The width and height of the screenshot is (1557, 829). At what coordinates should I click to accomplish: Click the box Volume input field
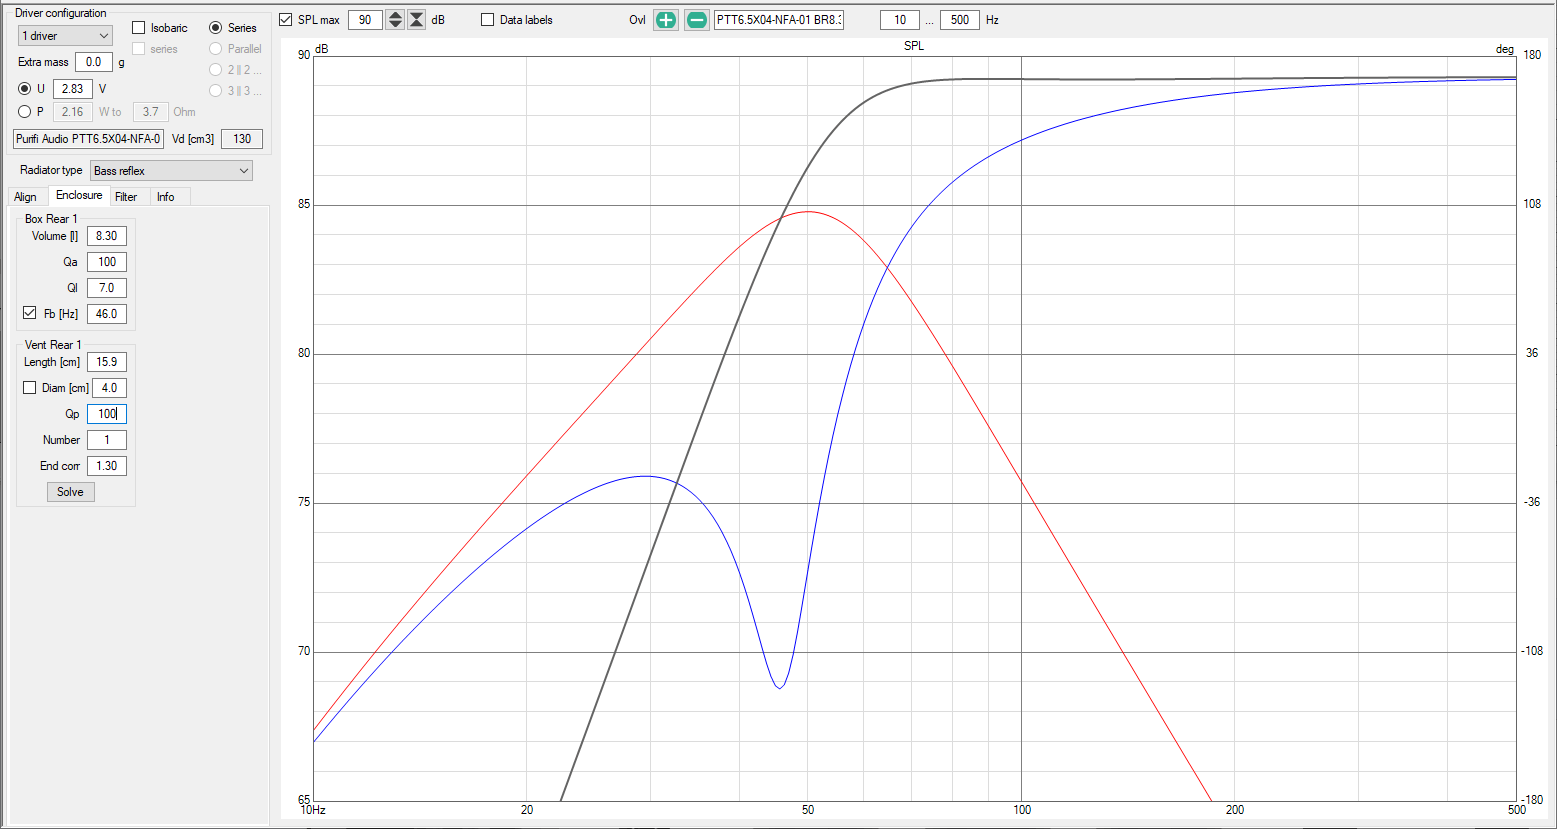point(107,236)
